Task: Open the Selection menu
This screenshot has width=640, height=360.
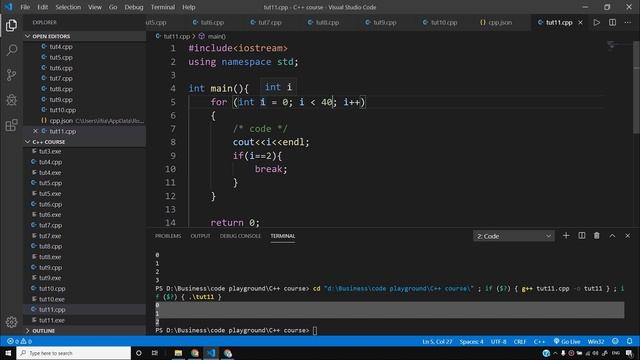Action: [x=68, y=7]
